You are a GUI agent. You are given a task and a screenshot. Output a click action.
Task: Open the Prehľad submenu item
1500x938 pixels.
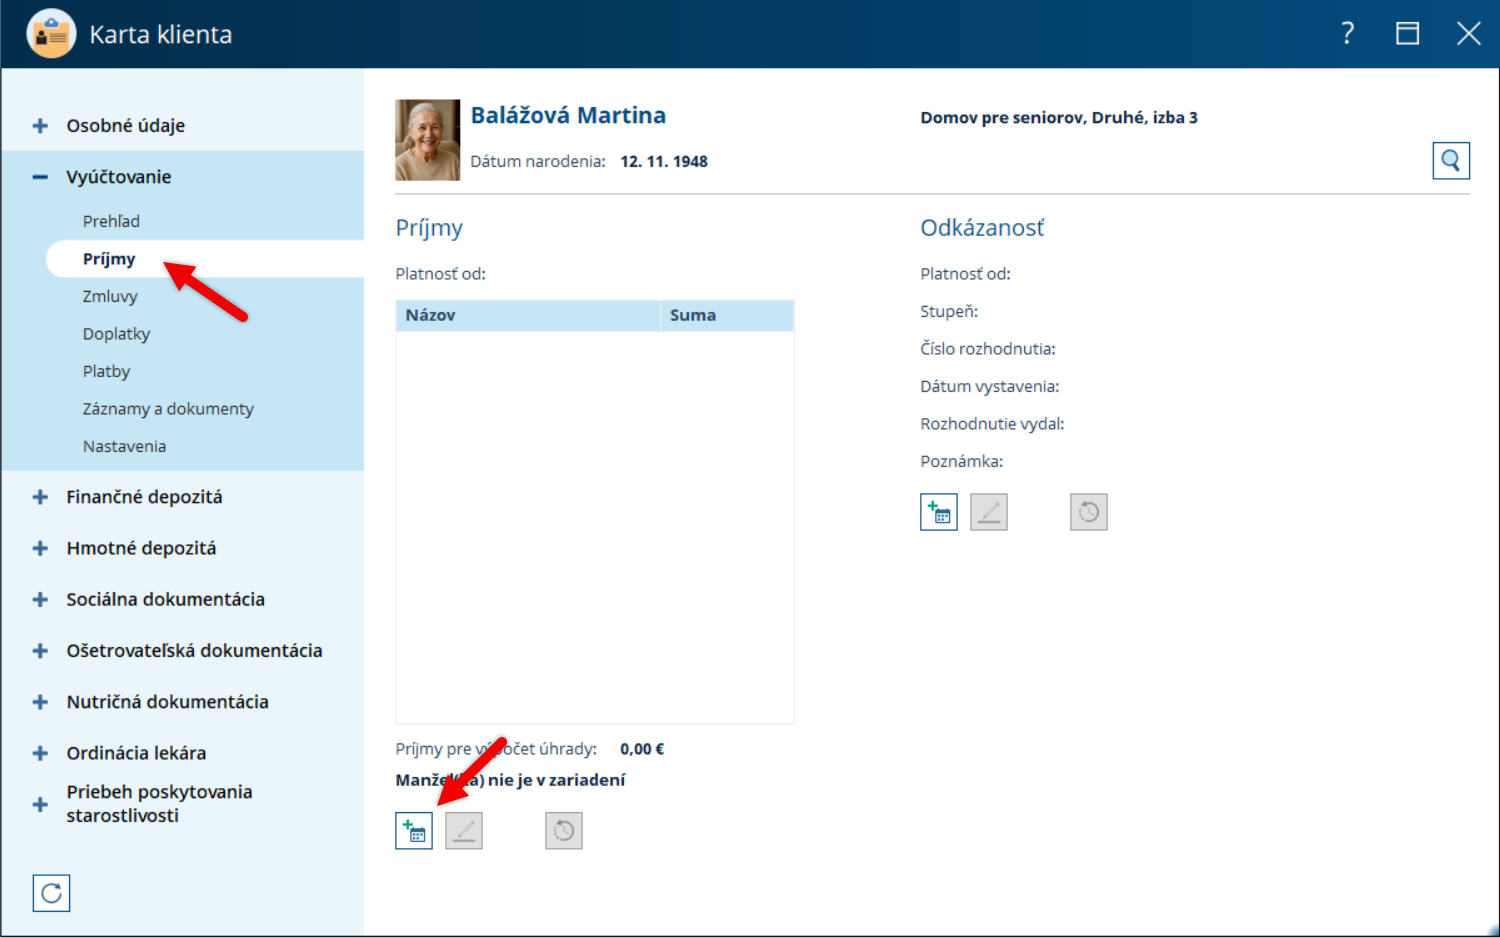(111, 221)
